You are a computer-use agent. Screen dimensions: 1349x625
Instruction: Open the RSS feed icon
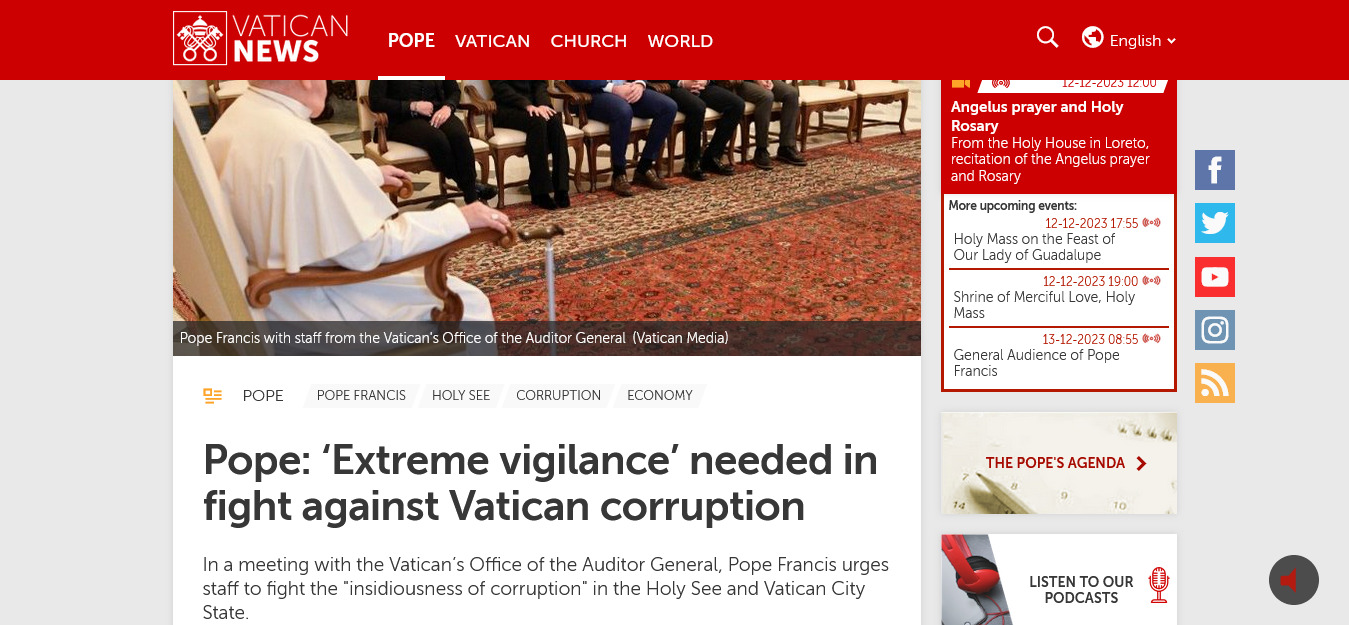pos(1215,383)
